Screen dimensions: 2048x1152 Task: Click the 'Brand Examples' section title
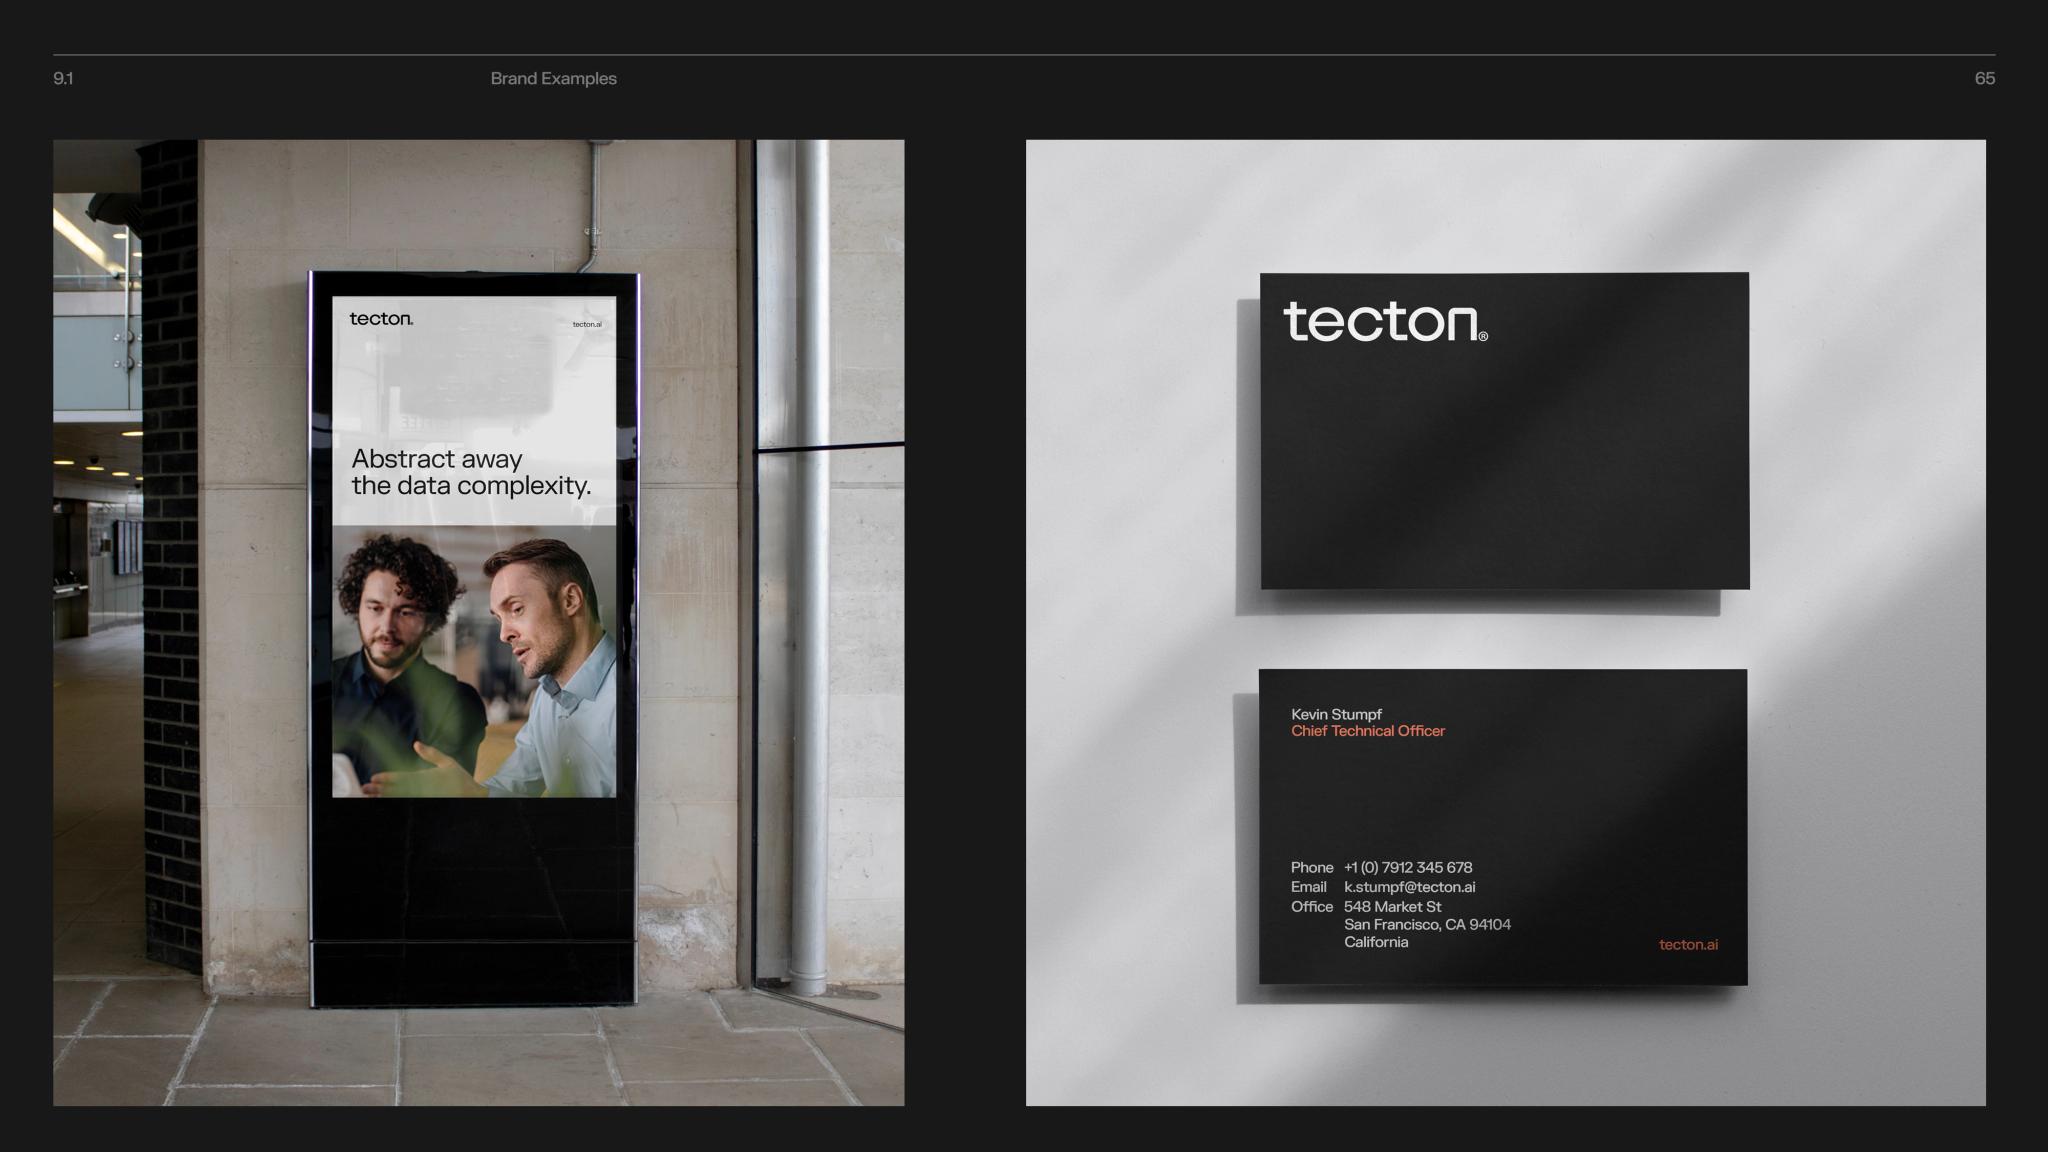tap(553, 78)
